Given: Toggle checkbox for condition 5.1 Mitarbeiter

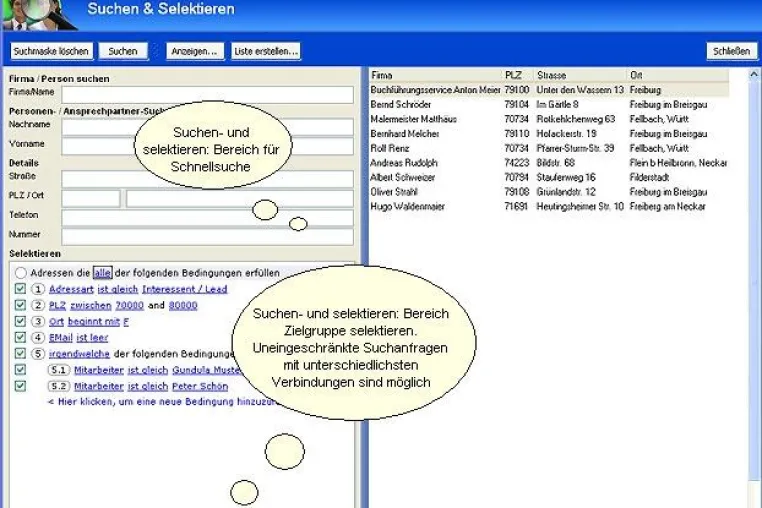Looking at the screenshot, I should (20, 369).
